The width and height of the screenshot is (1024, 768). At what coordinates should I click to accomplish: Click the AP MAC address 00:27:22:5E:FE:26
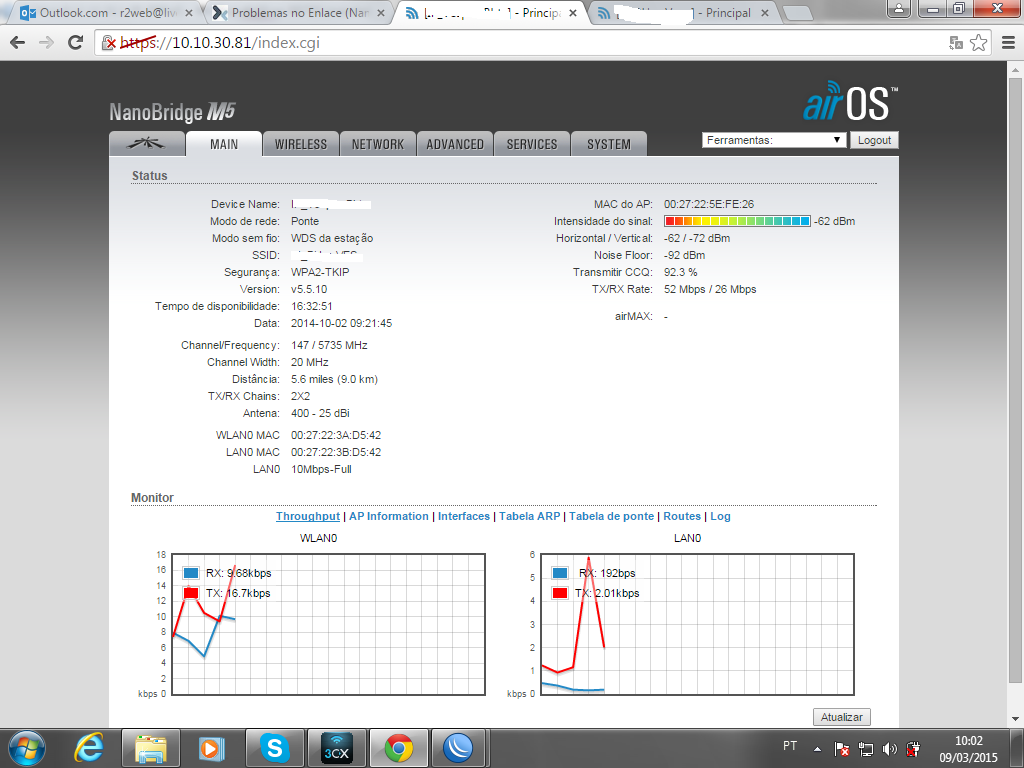[x=709, y=204]
